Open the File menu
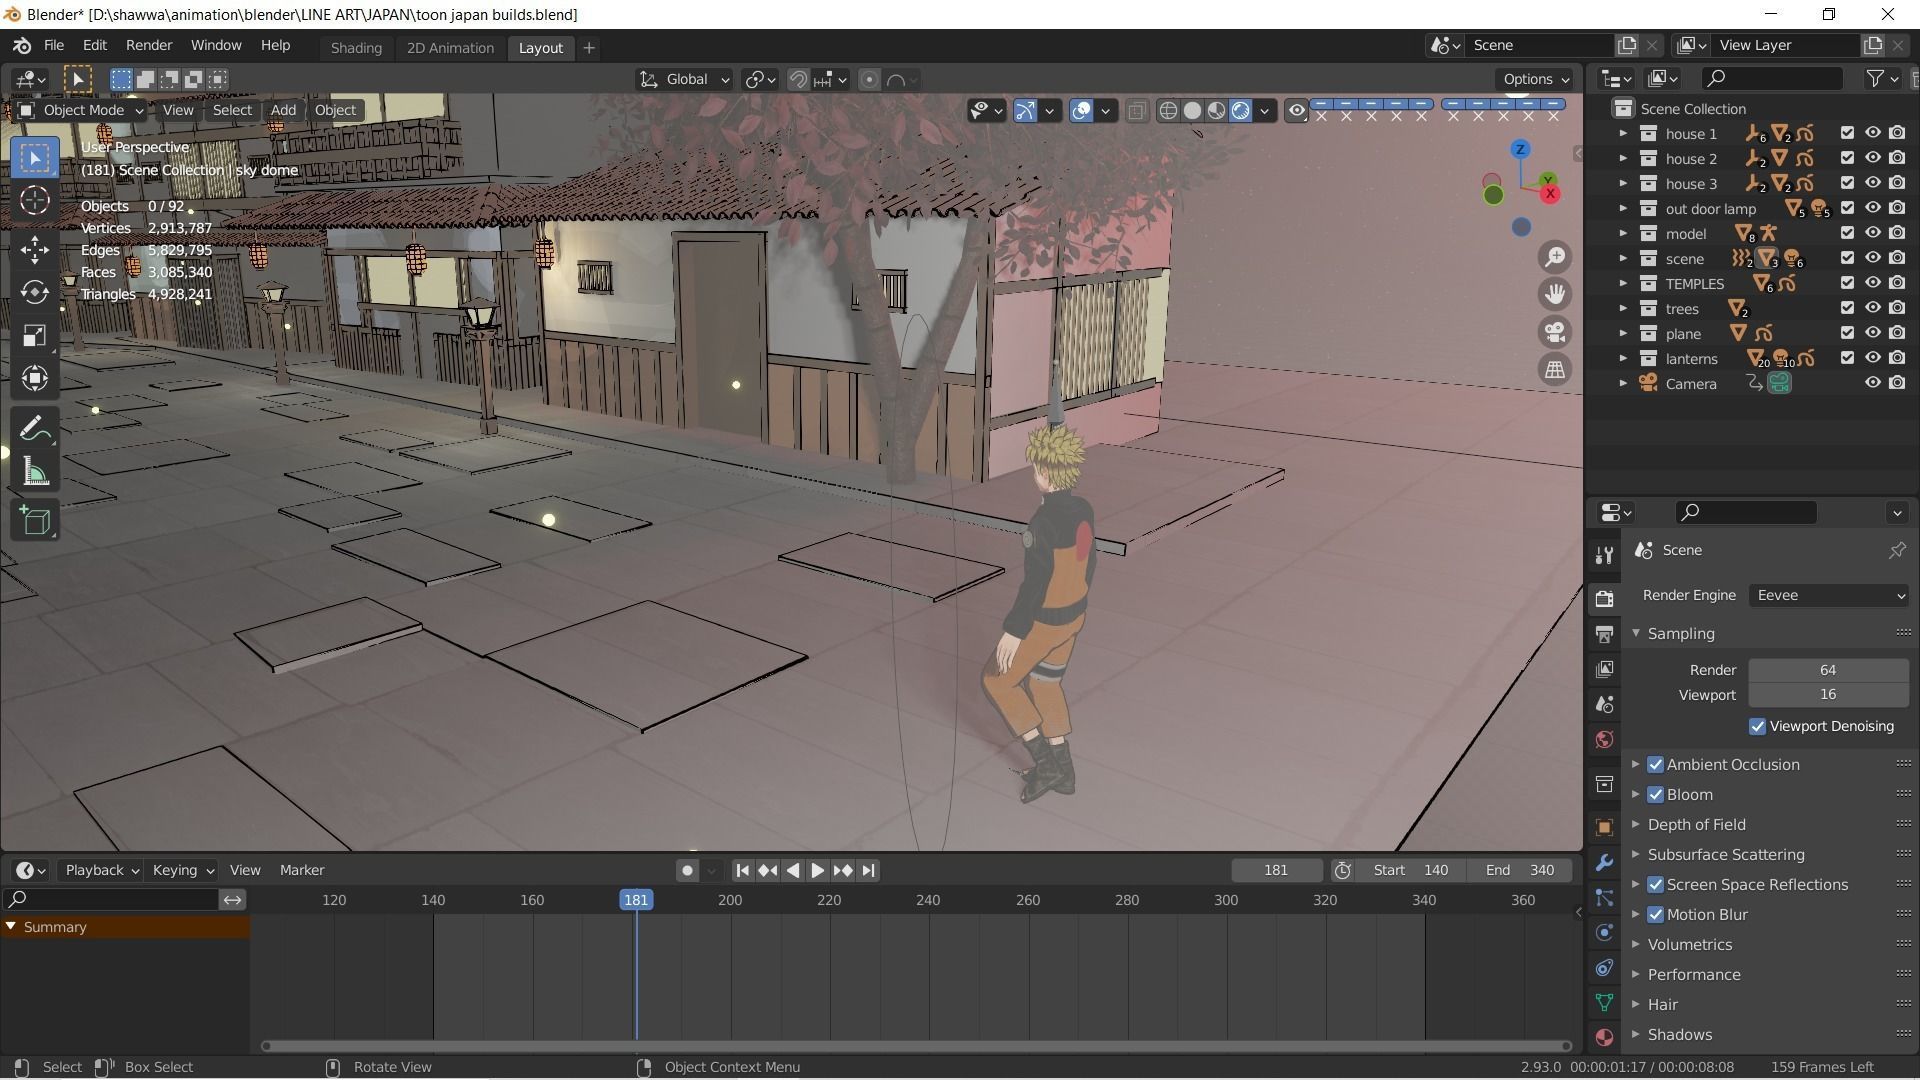This screenshot has height=1080, width=1920. pos(54,46)
